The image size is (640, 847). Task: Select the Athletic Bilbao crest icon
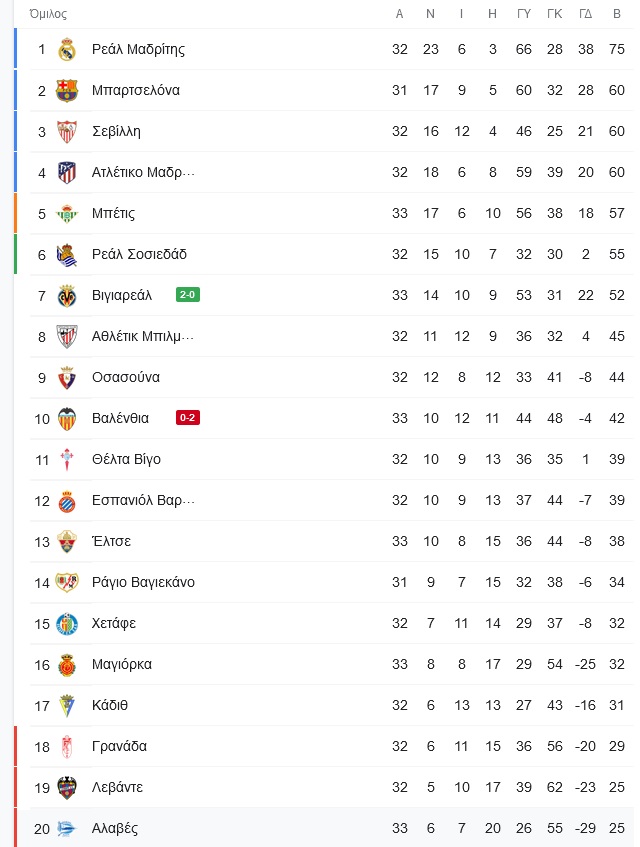(67, 337)
